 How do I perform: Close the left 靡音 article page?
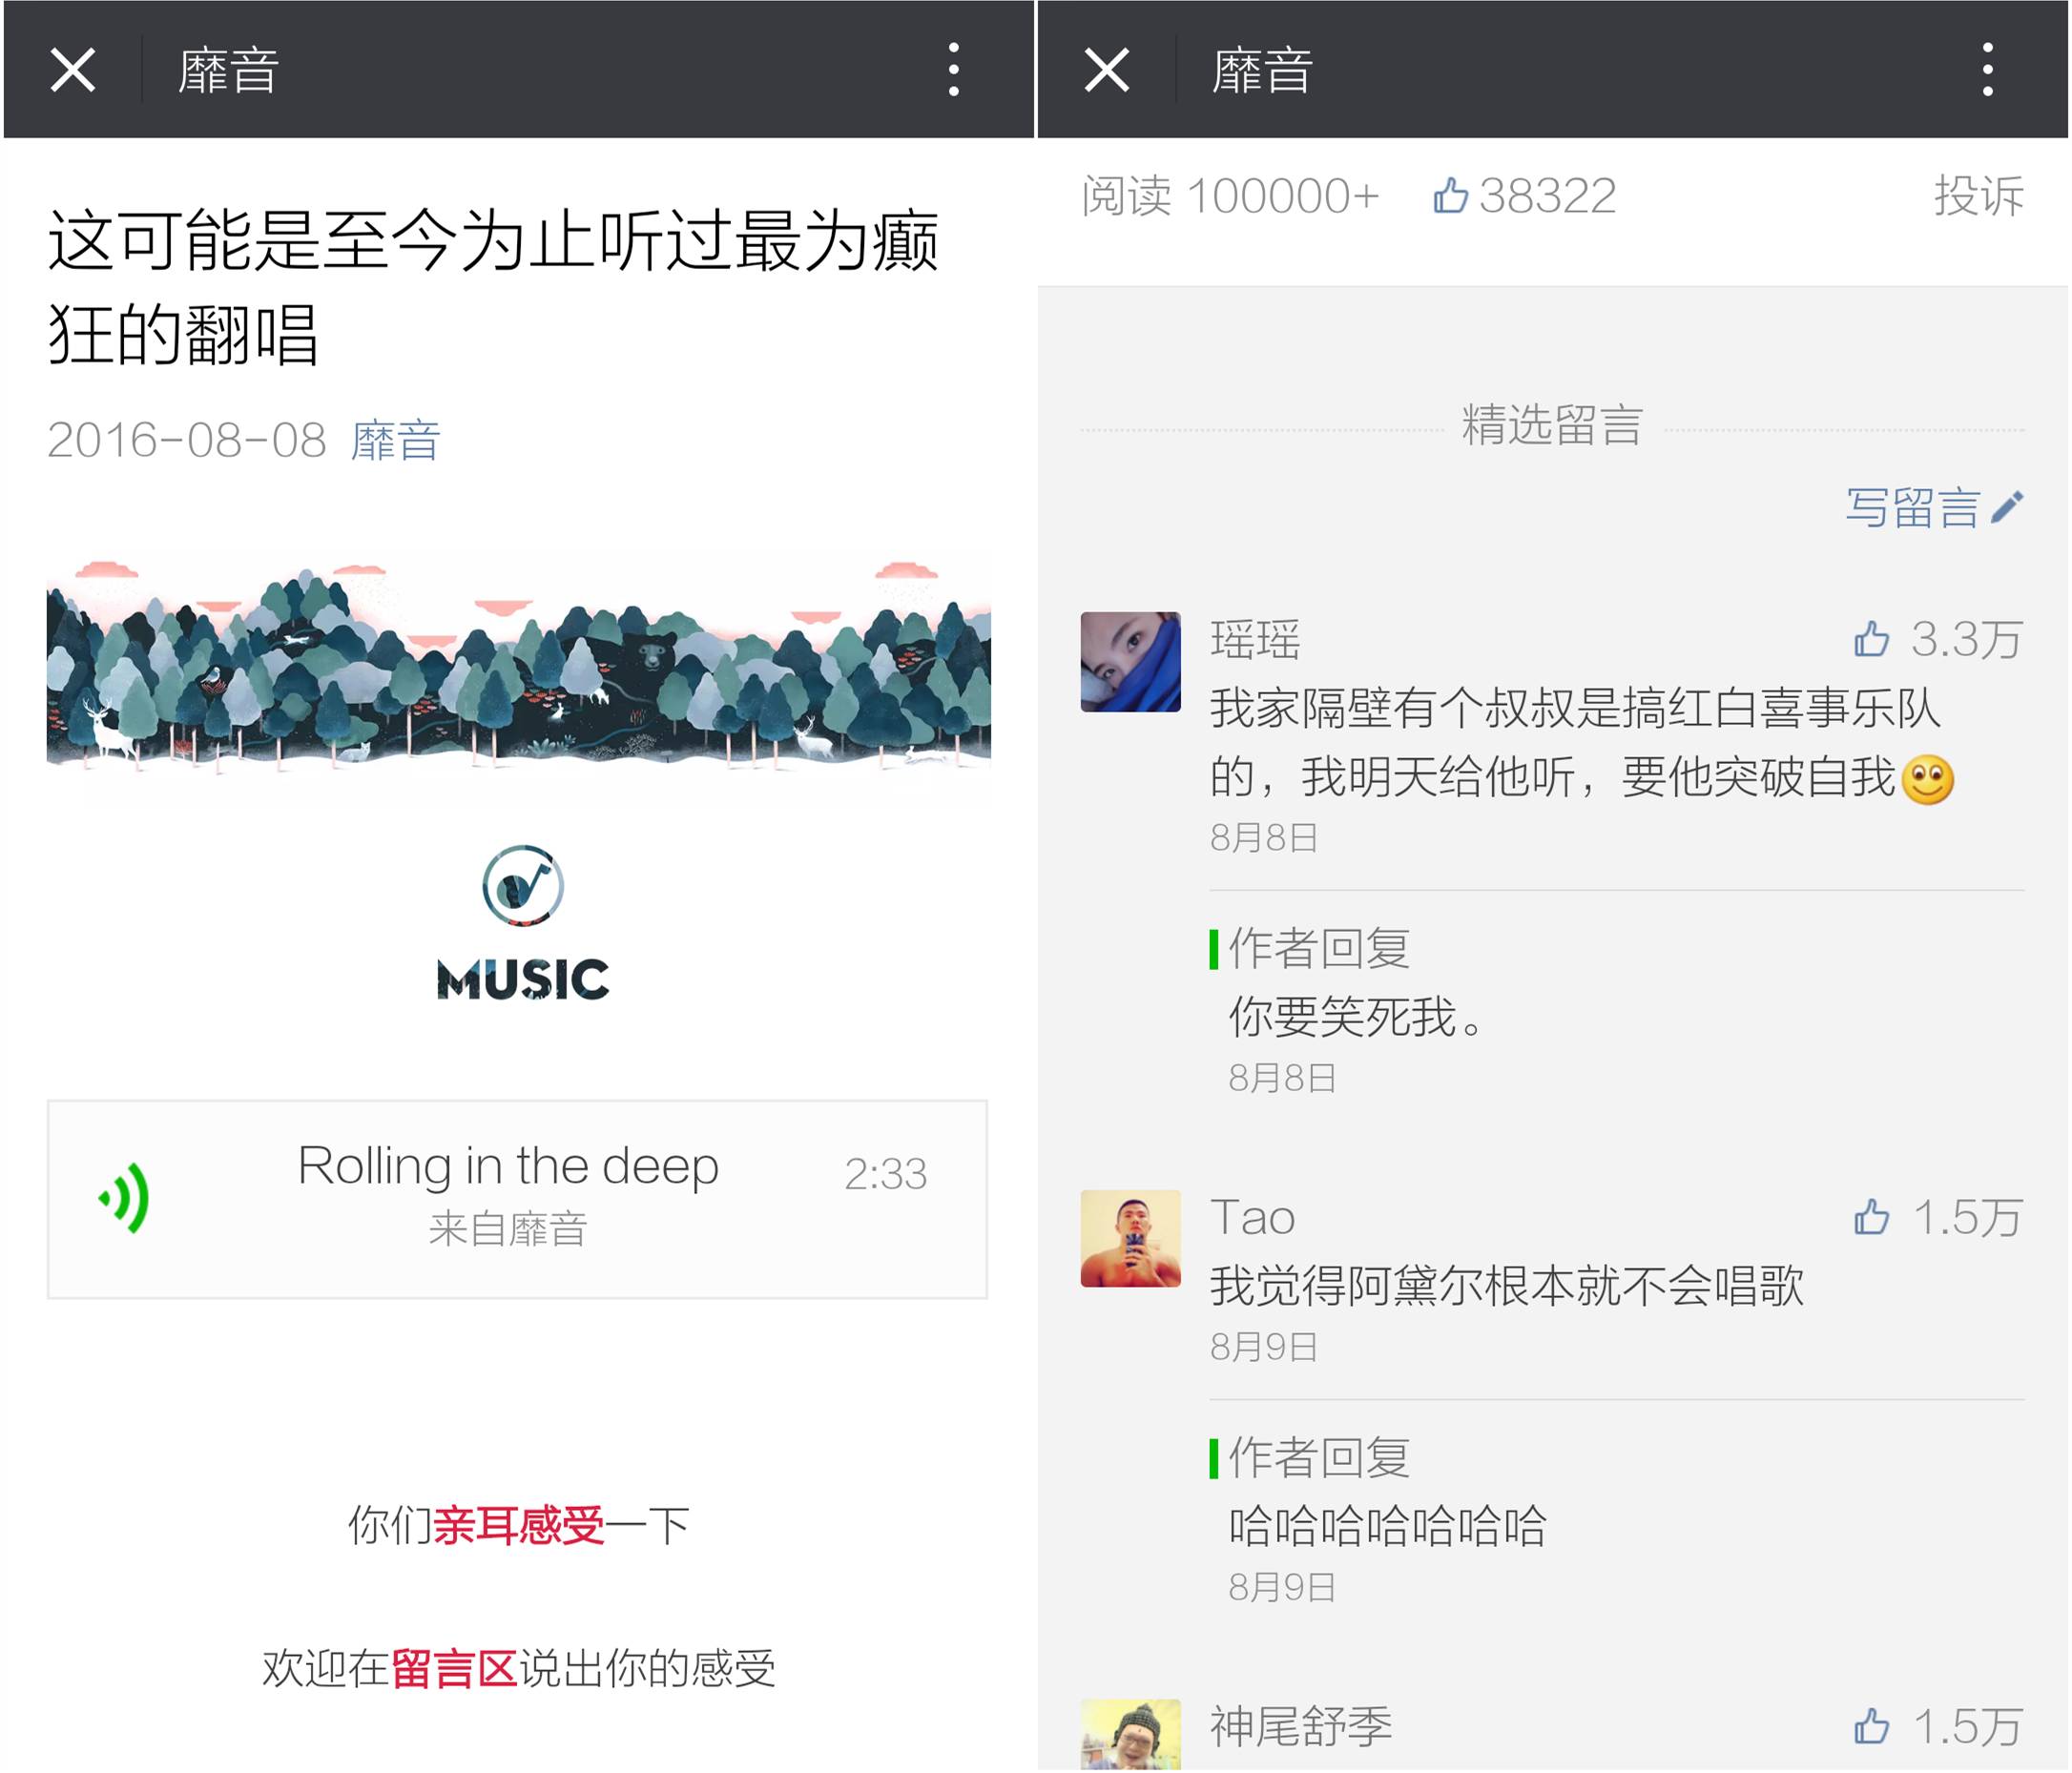tap(73, 70)
